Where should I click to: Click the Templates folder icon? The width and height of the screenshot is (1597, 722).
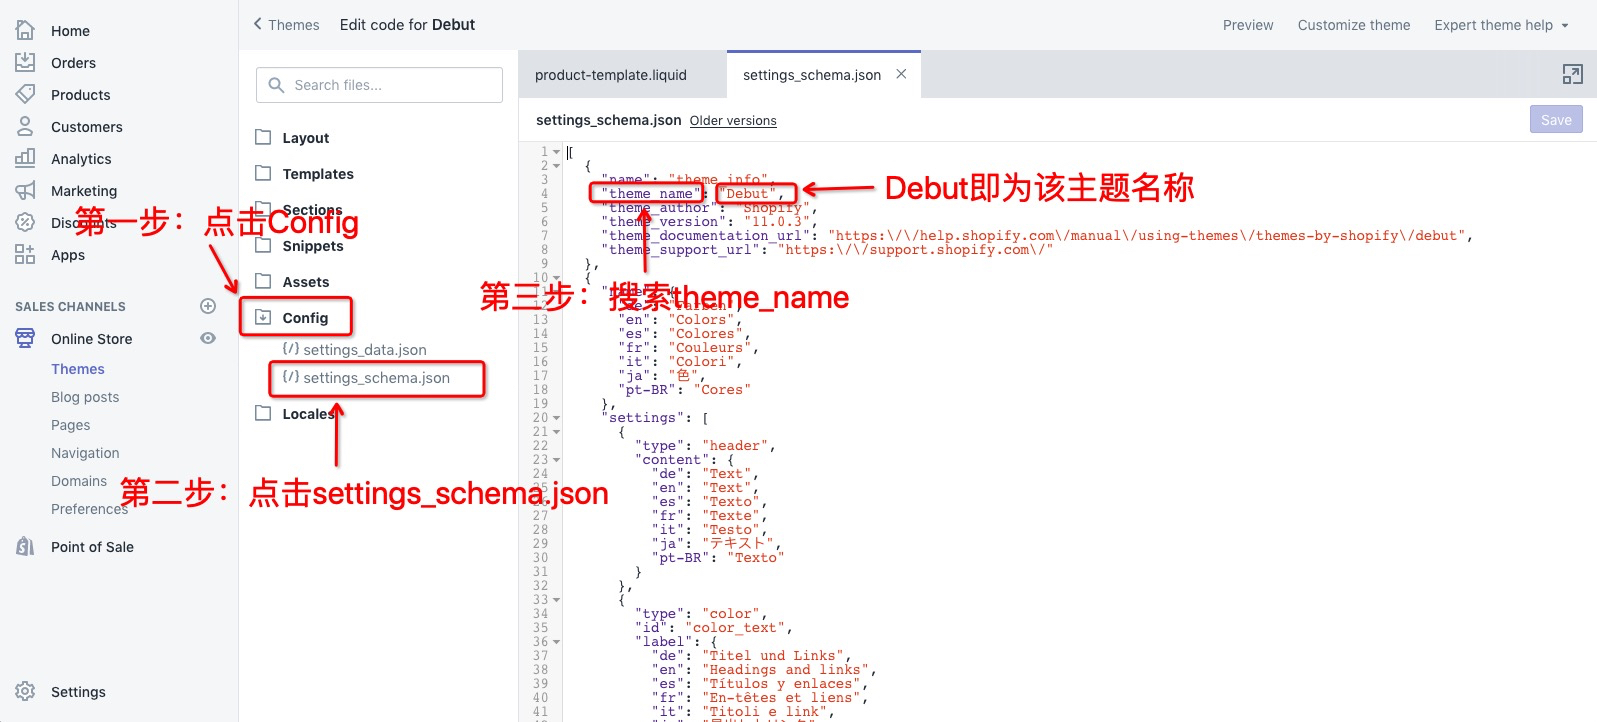[x=263, y=173]
